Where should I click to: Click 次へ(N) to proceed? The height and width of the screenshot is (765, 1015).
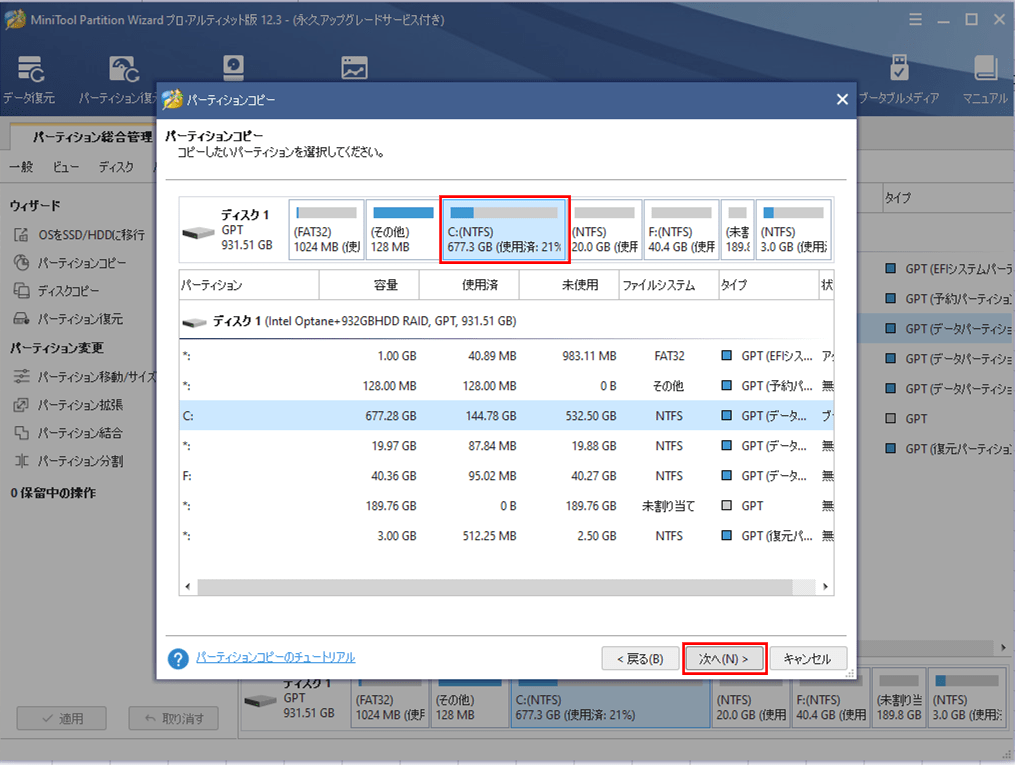(724, 659)
